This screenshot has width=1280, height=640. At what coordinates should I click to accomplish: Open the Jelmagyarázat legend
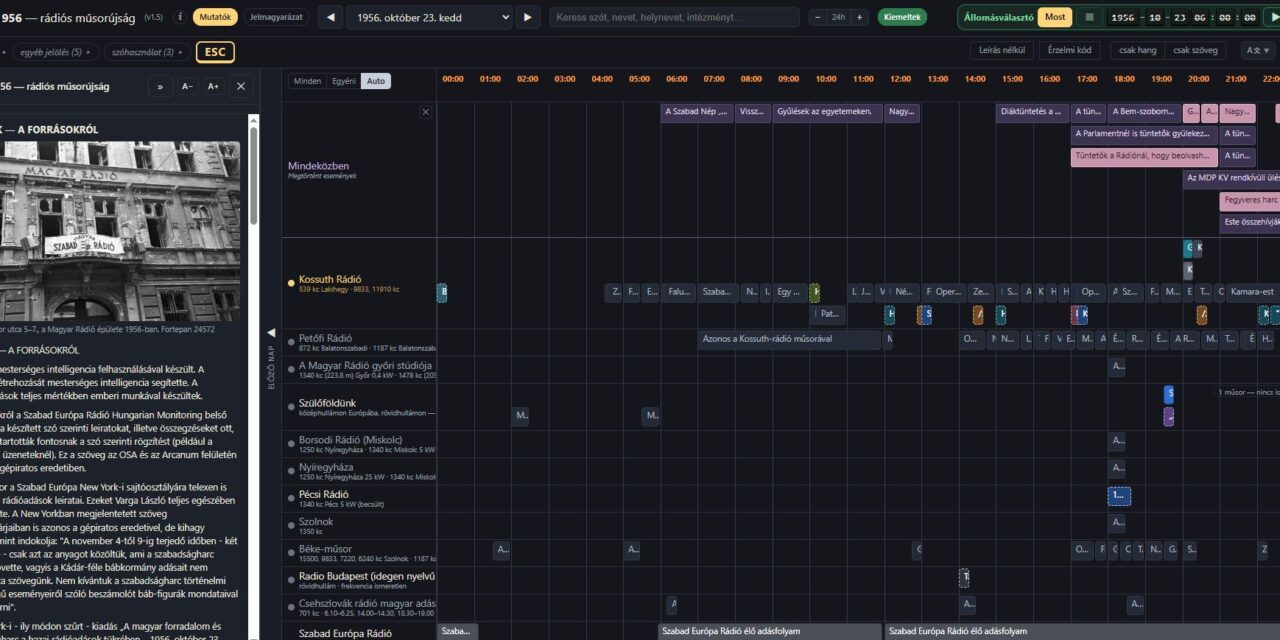point(277,17)
